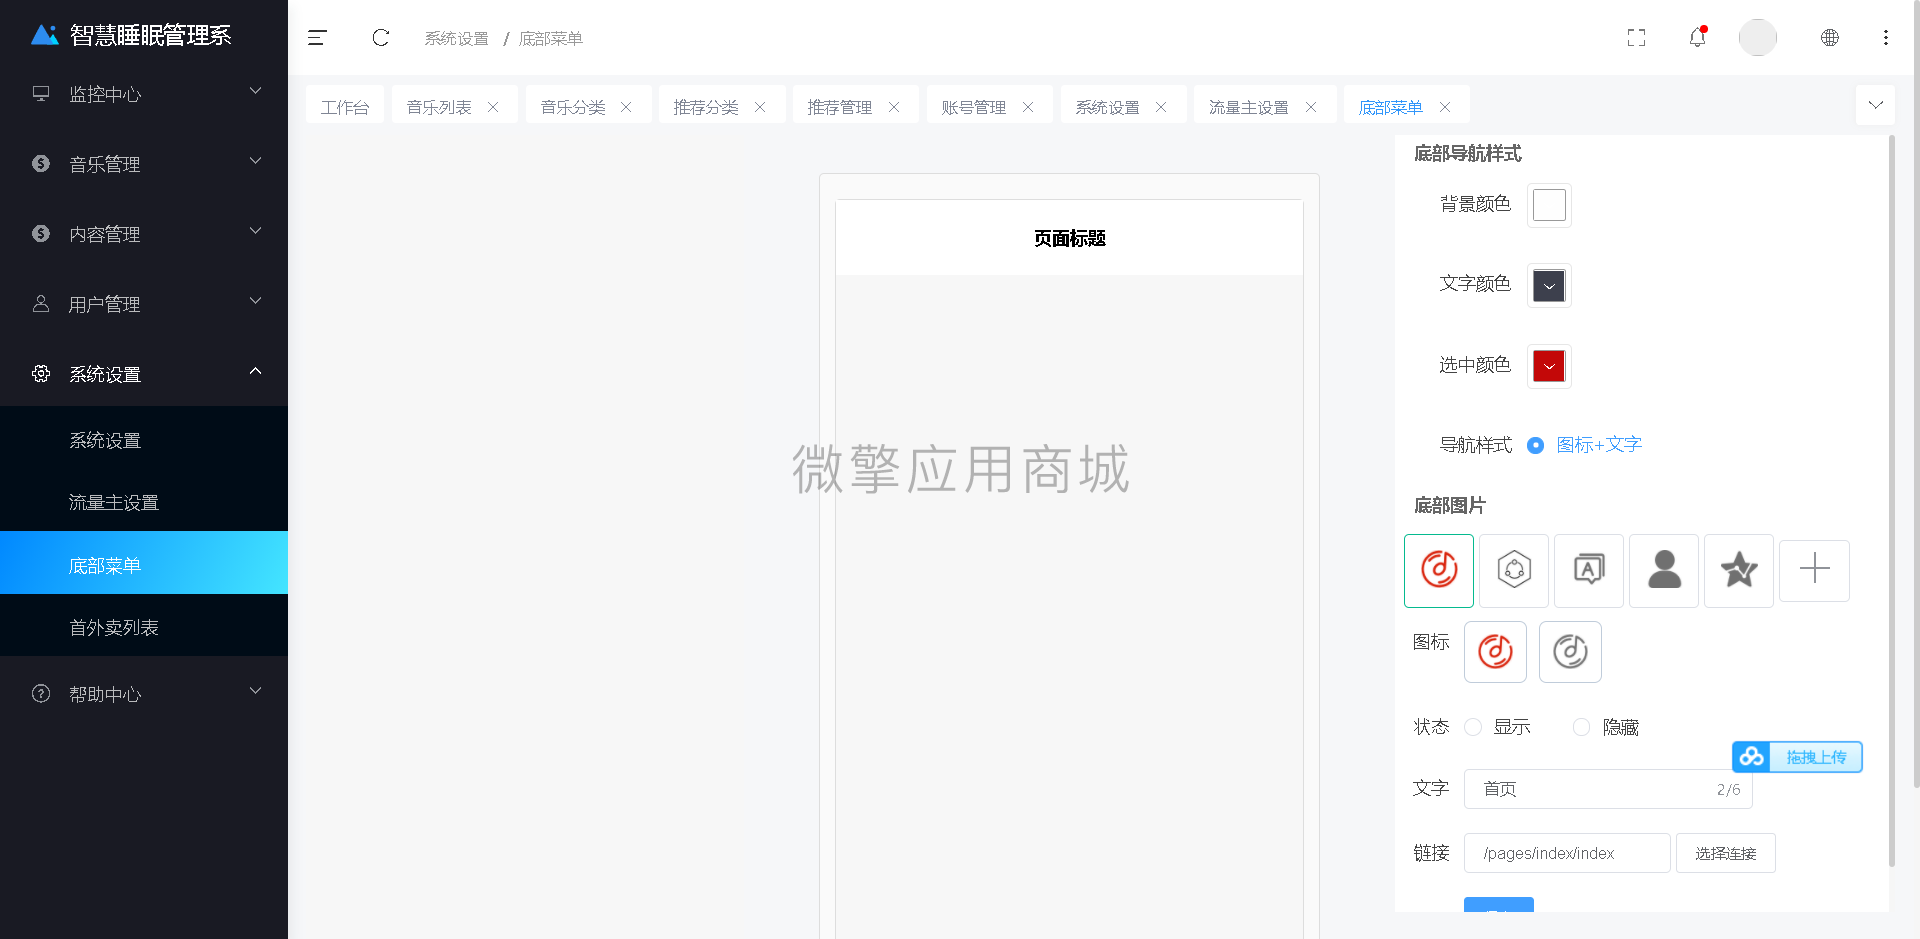The width and height of the screenshot is (1920, 939).
Task: Open the 首外卖列表 submenu item
Action: pos(144,627)
